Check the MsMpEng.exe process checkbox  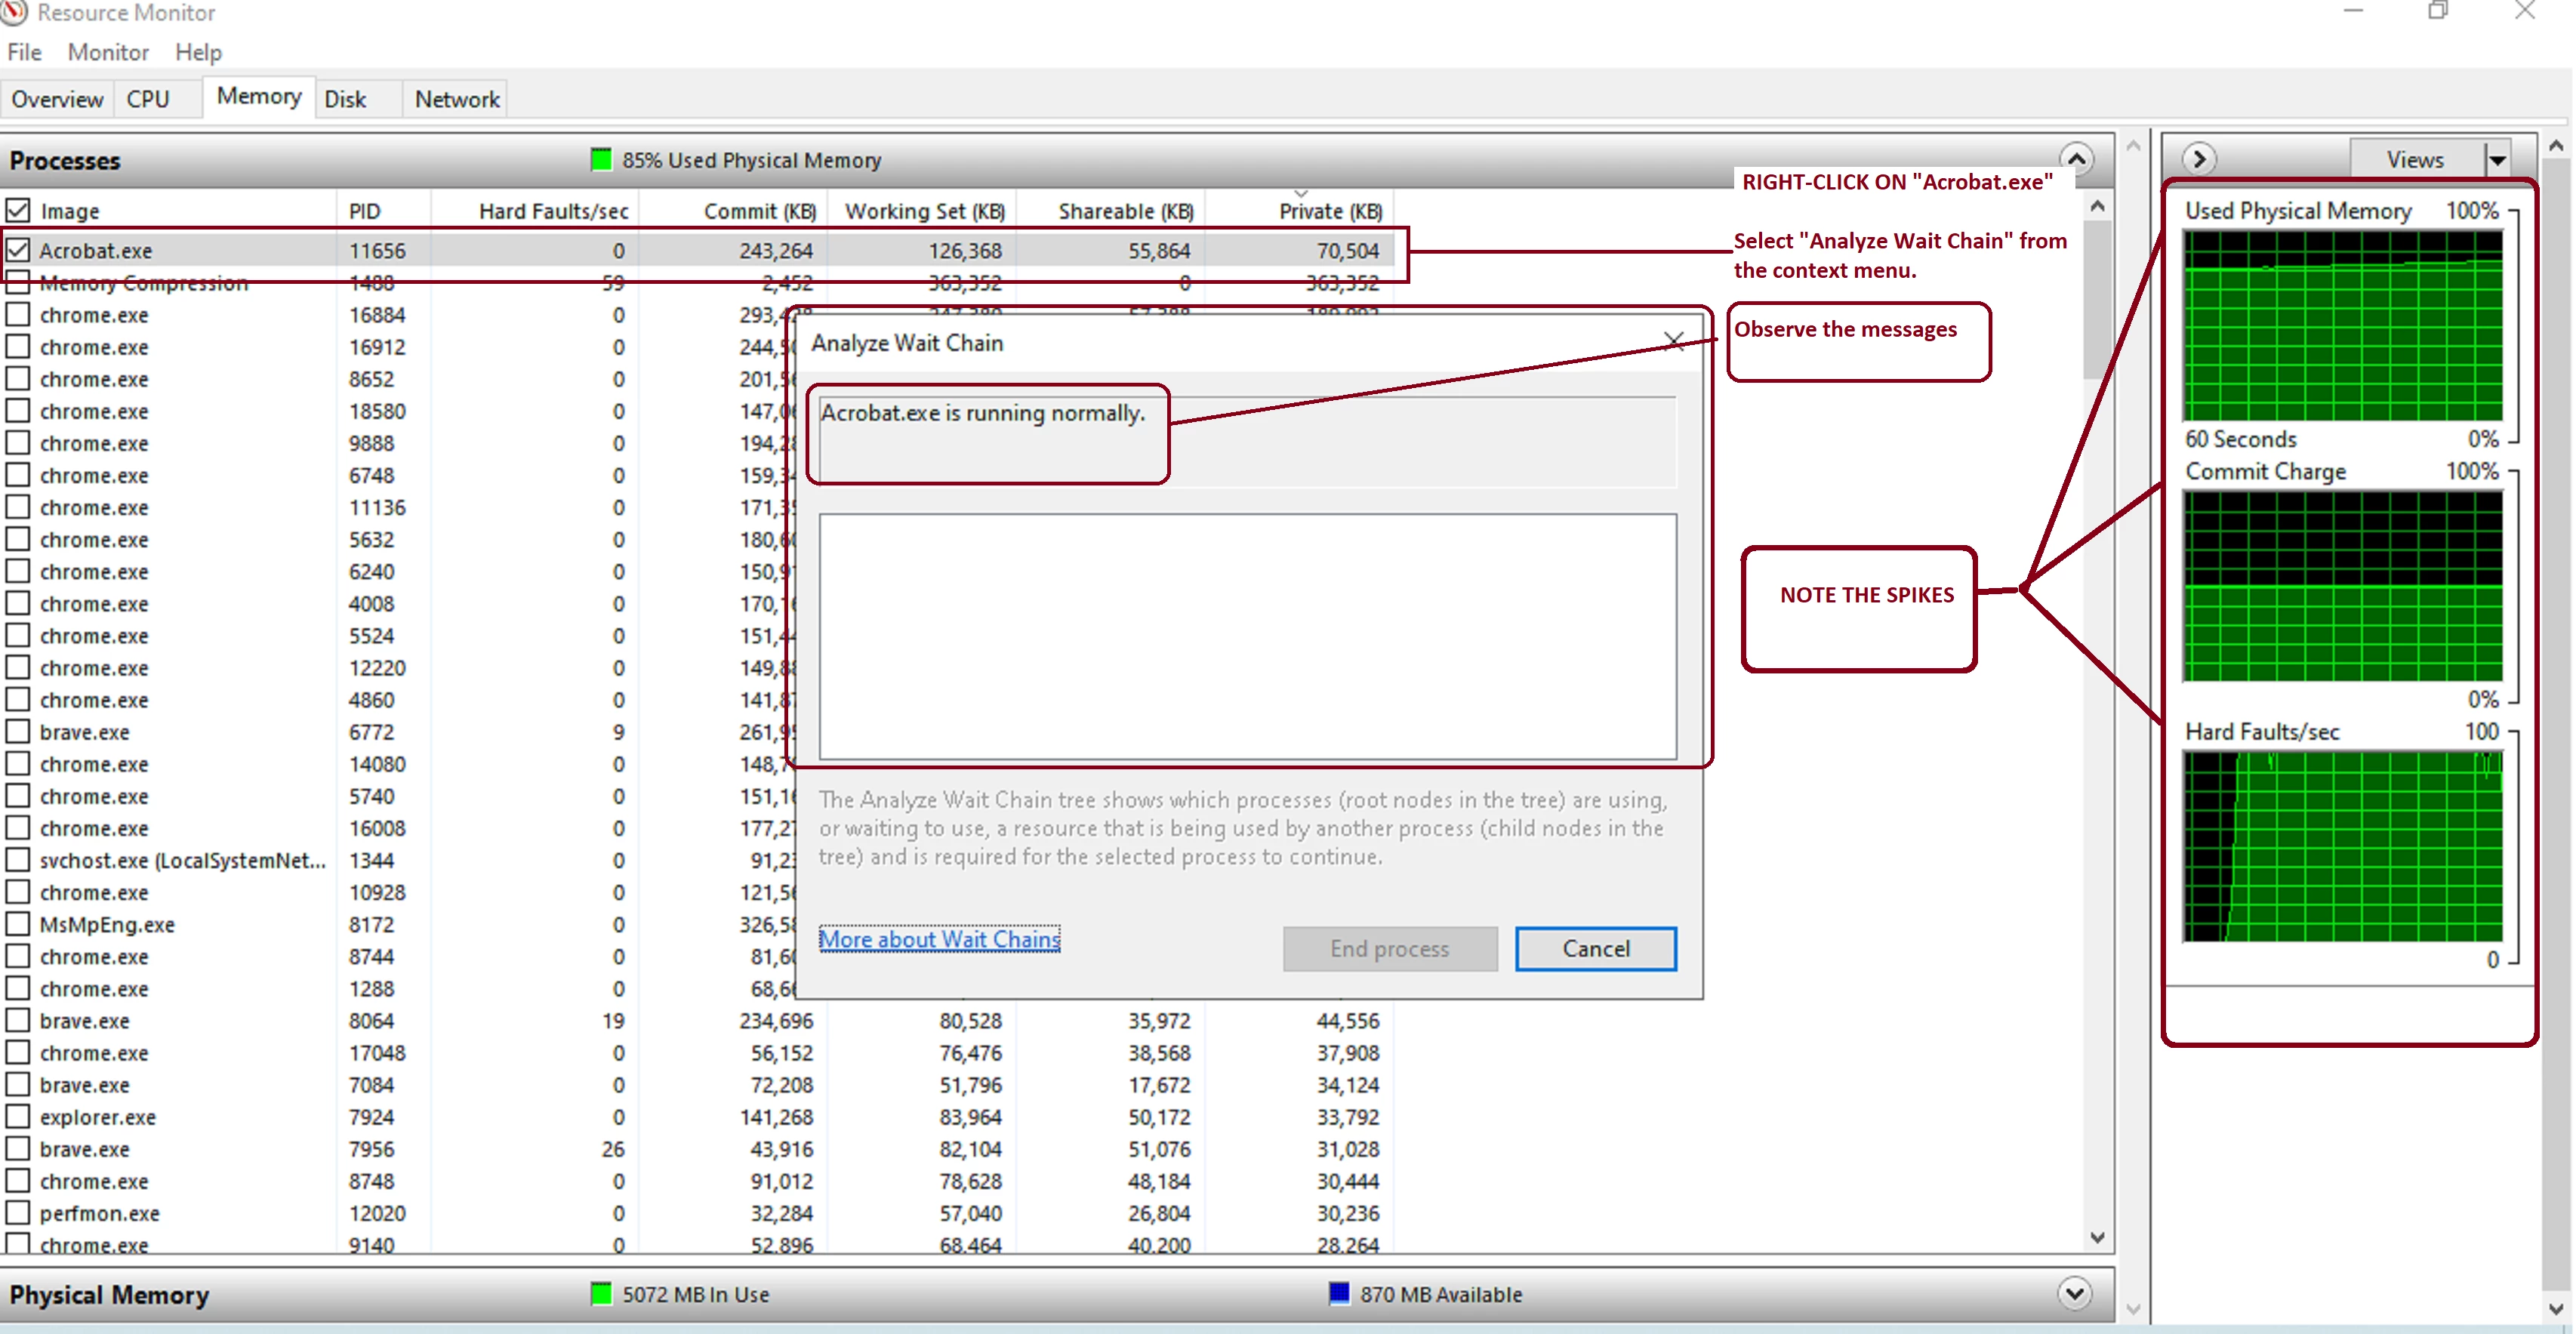[x=18, y=924]
